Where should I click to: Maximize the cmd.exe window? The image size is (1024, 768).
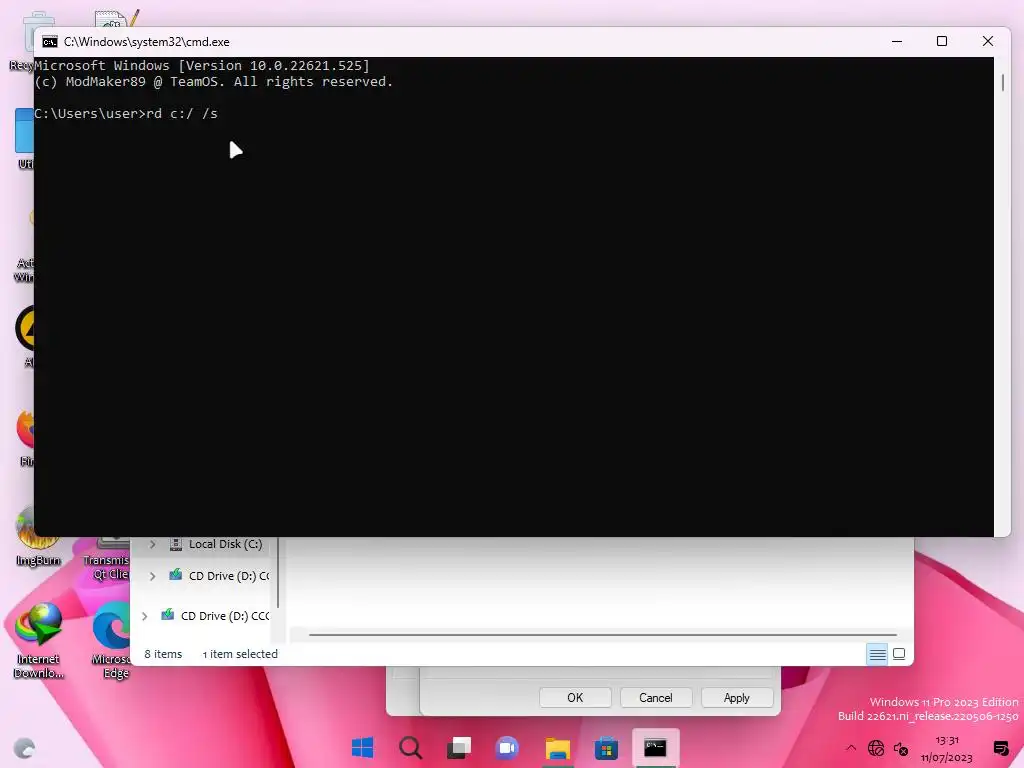click(x=942, y=41)
